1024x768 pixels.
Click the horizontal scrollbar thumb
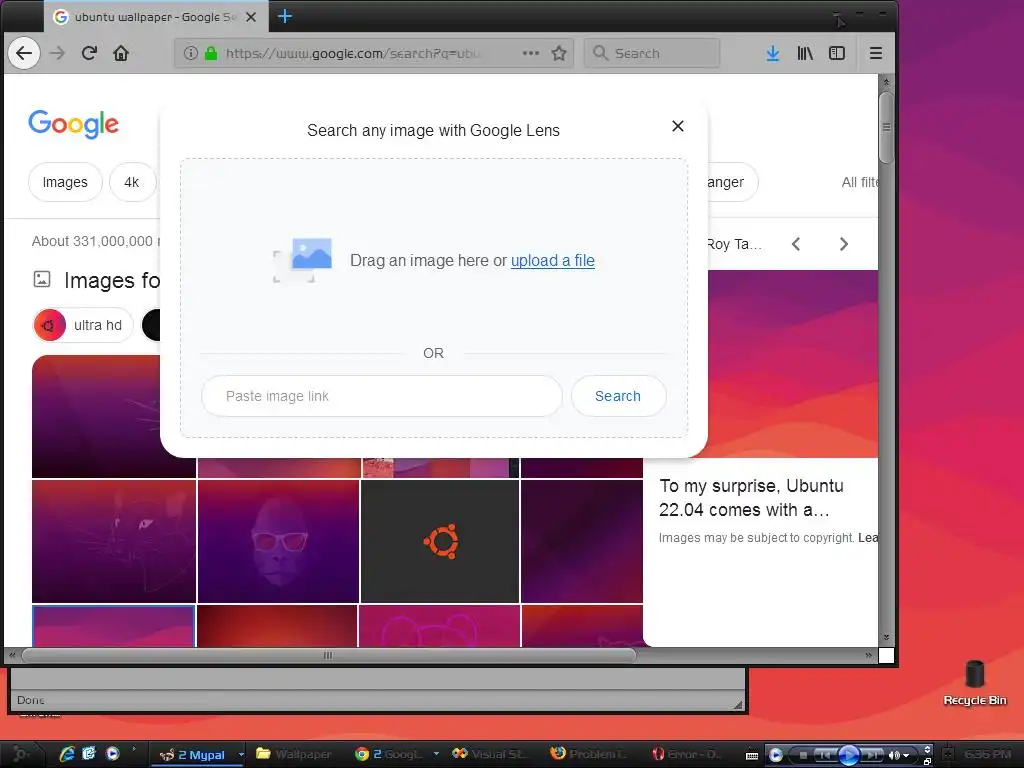(x=328, y=655)
